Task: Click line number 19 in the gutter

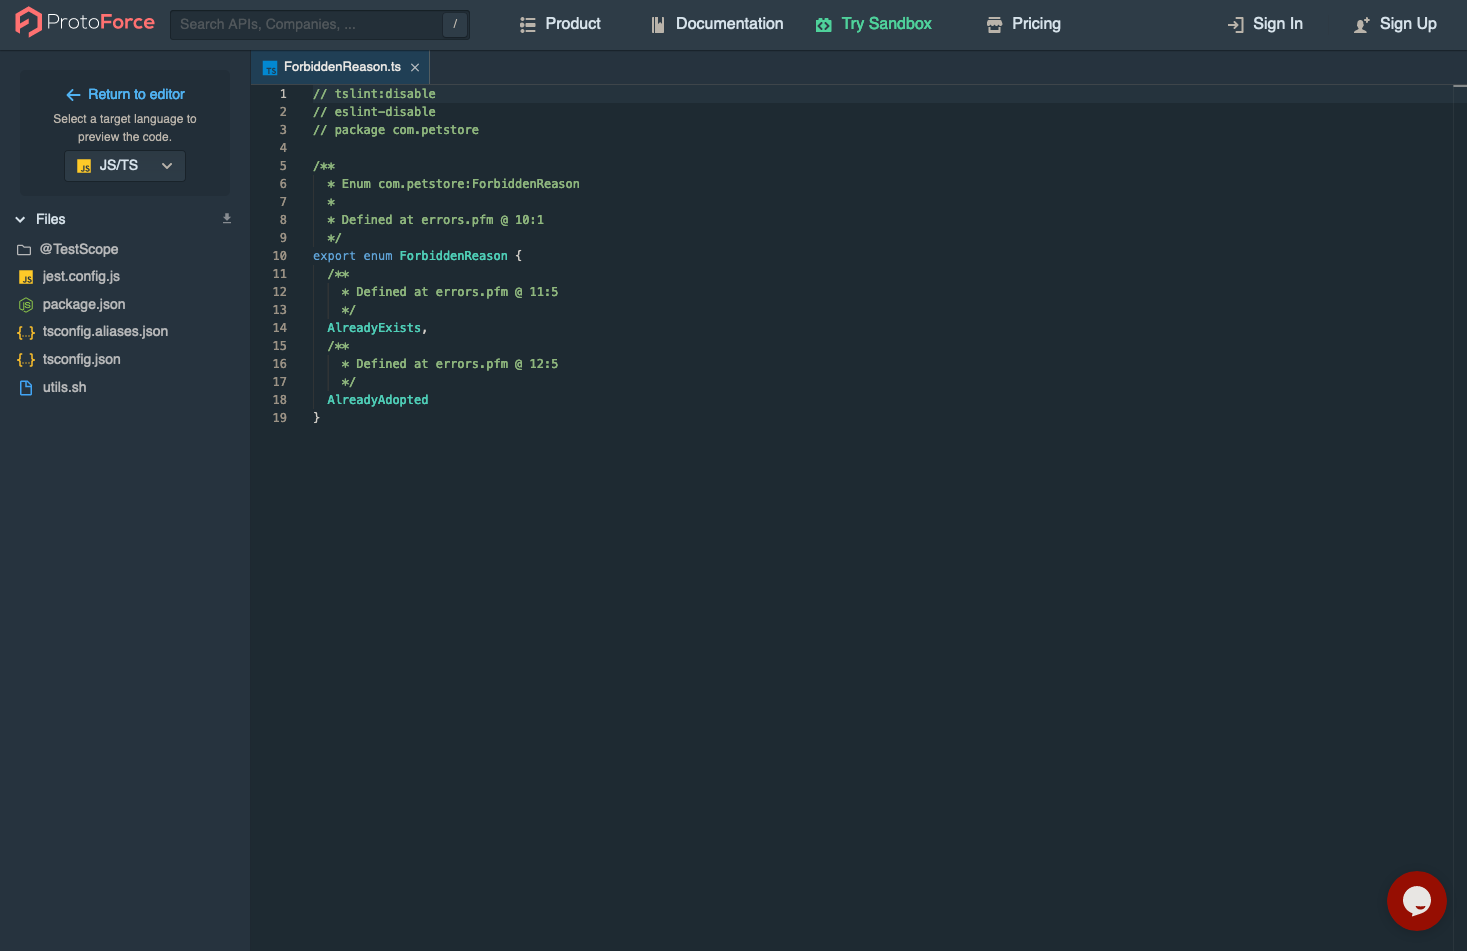Action: [x=279, y=418]
